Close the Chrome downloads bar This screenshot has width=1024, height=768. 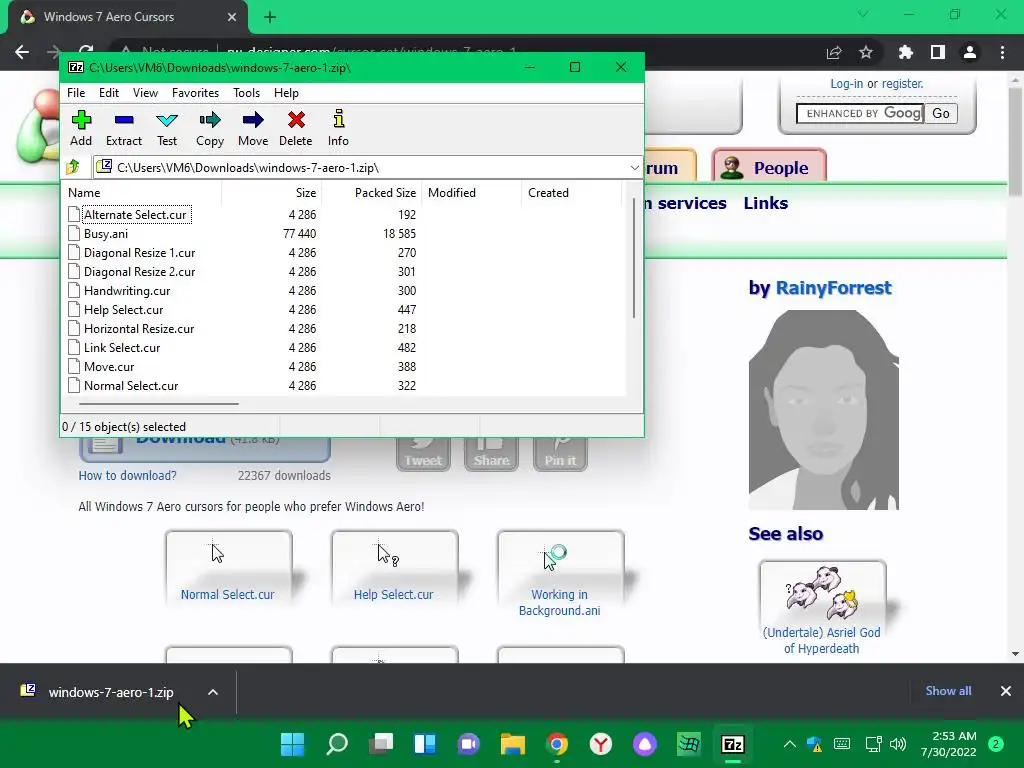1006,691
